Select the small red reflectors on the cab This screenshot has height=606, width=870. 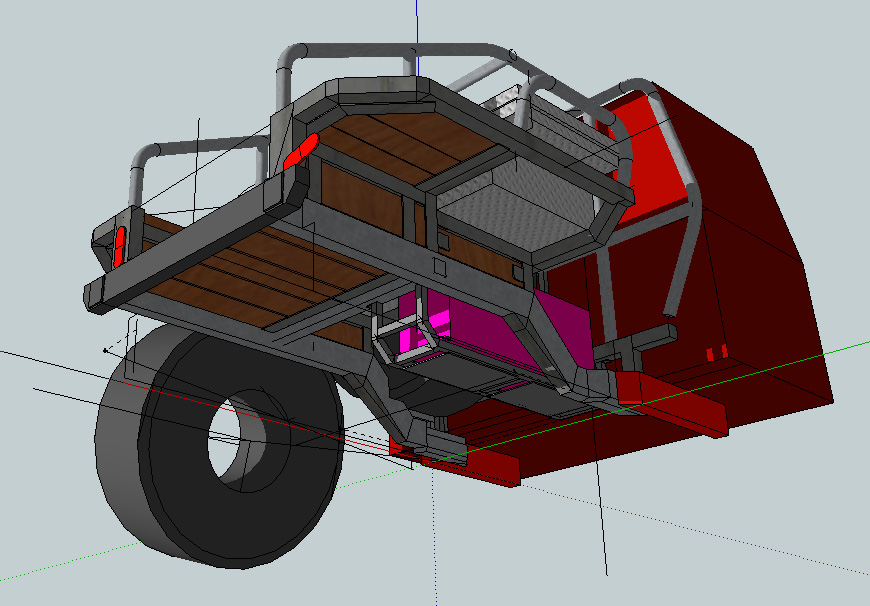pos(714,354)
